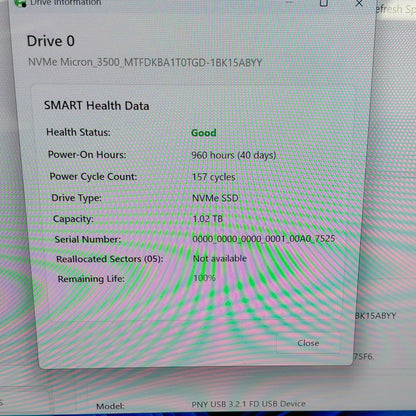Click the serial number value text
The width and height of the screenshot is (416, 416).
[x=264, y=239]
